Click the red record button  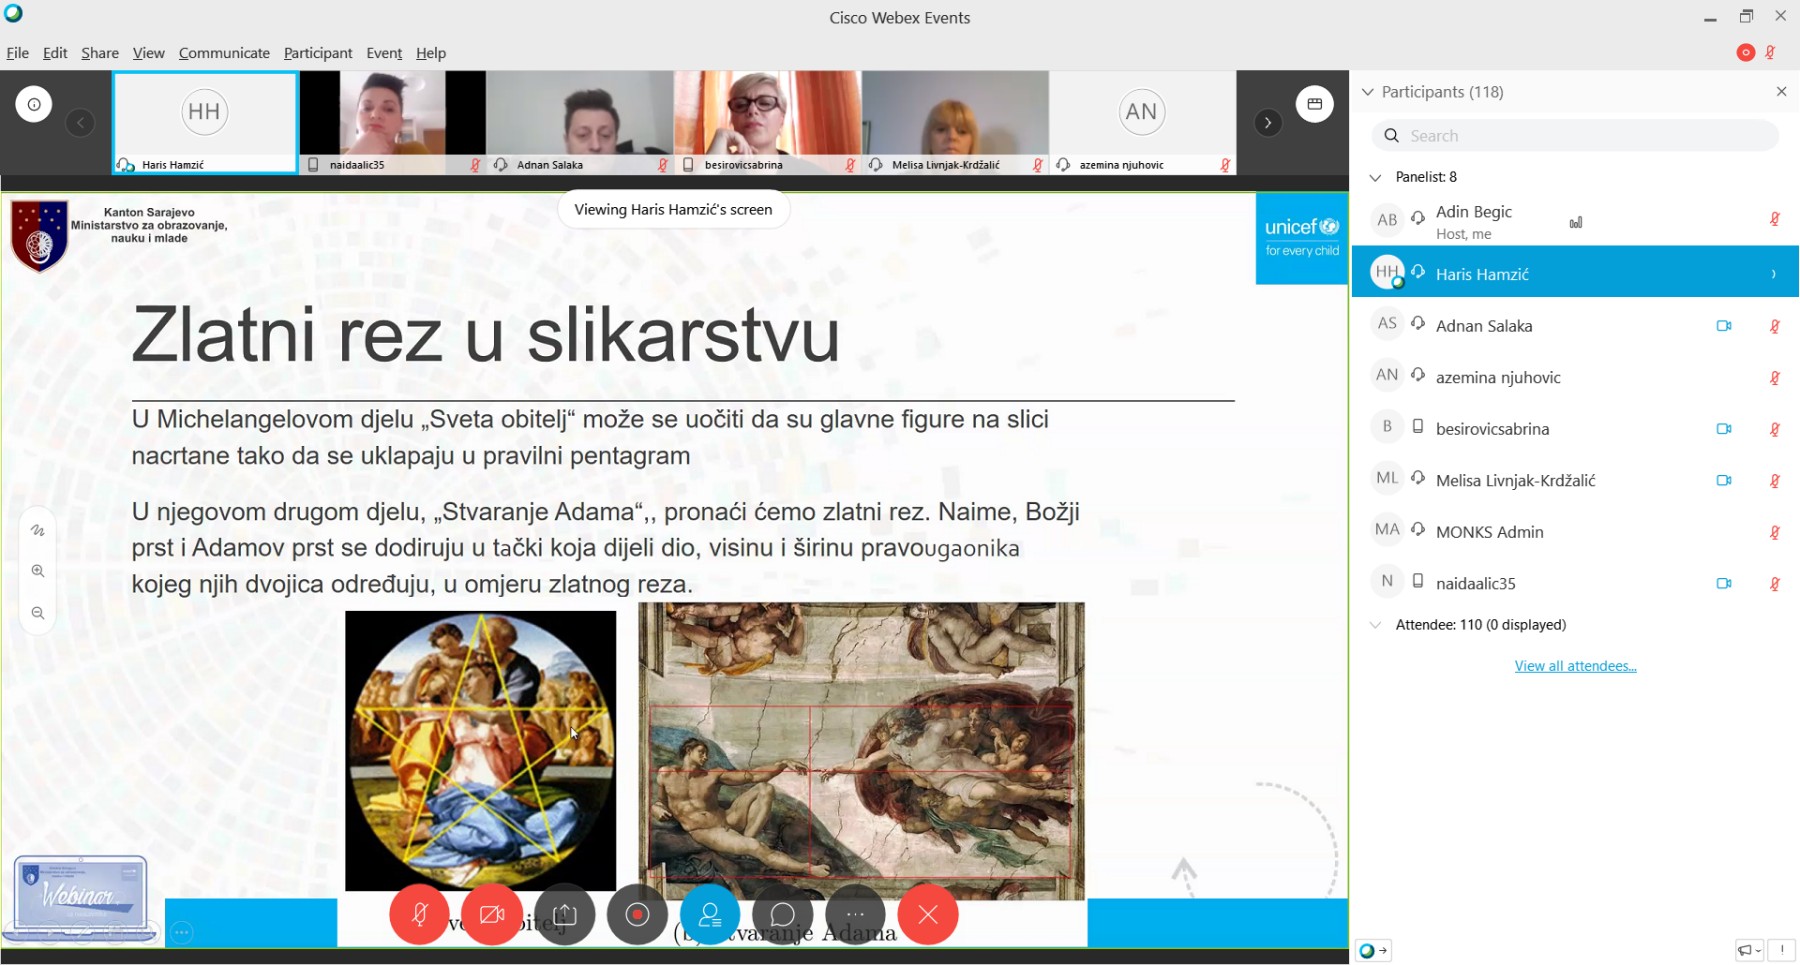coord(637,914)
